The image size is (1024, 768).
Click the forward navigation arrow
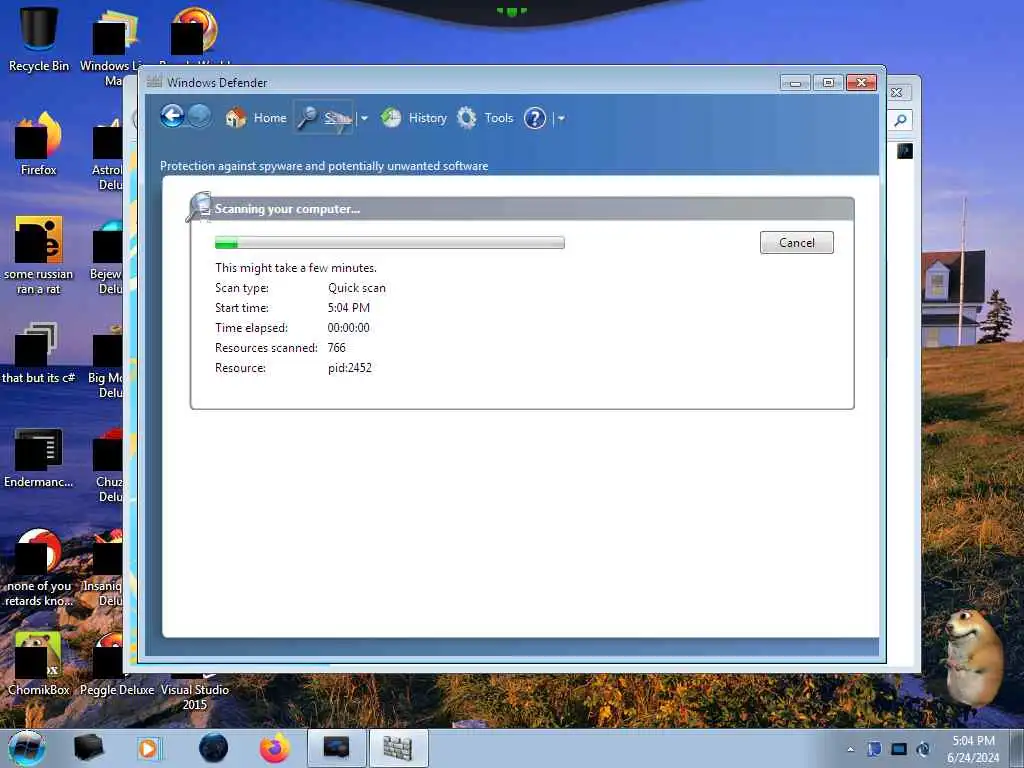(200, 117)
